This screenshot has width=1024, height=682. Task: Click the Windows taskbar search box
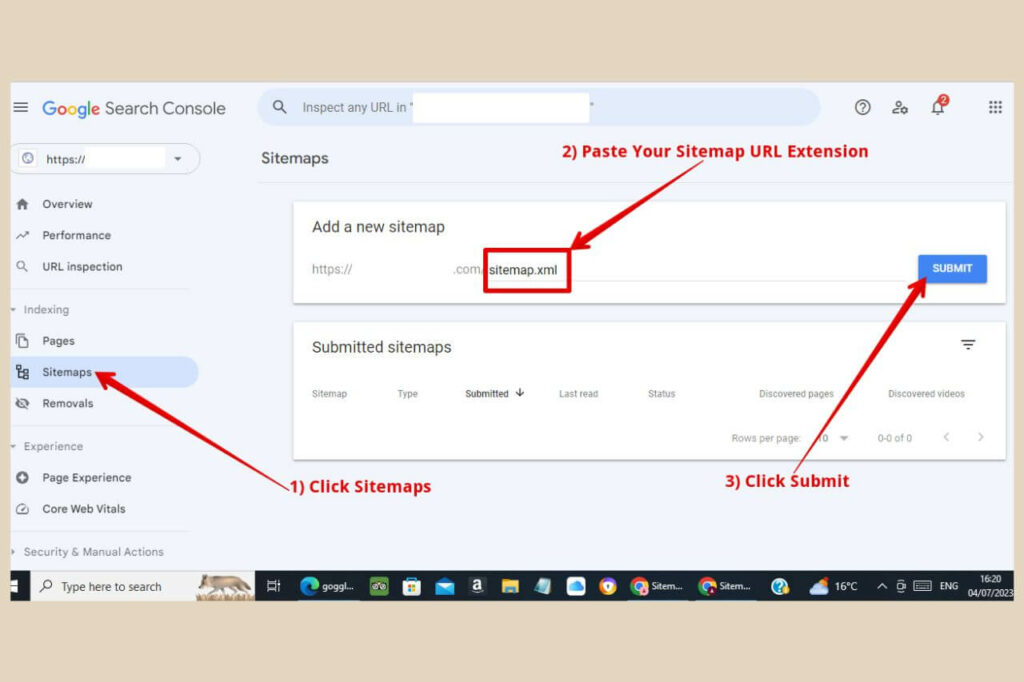(142, 586)
